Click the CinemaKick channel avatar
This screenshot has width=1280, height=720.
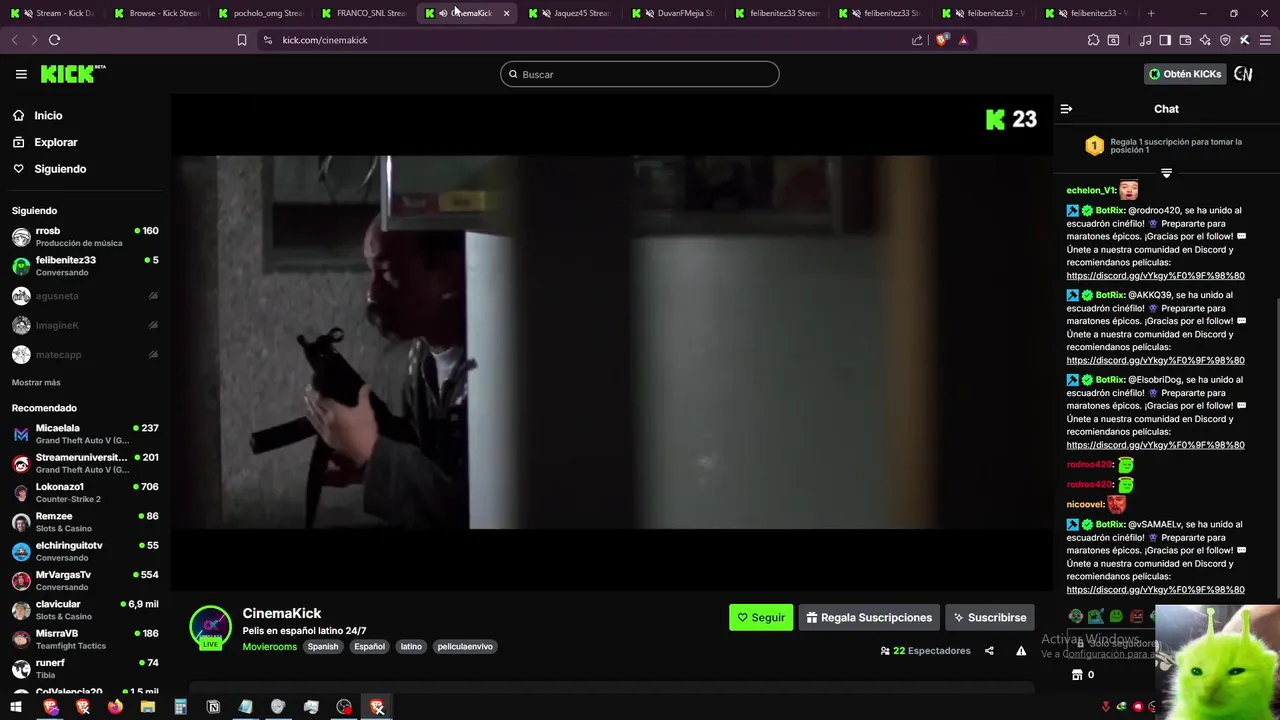pyautogui.click(x=211, y=627)
